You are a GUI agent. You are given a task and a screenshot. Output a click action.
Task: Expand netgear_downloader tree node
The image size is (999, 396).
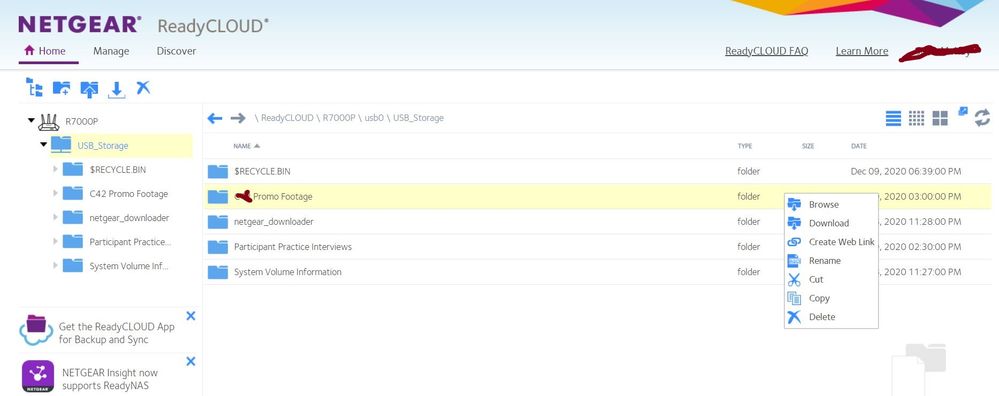(56, 217)
